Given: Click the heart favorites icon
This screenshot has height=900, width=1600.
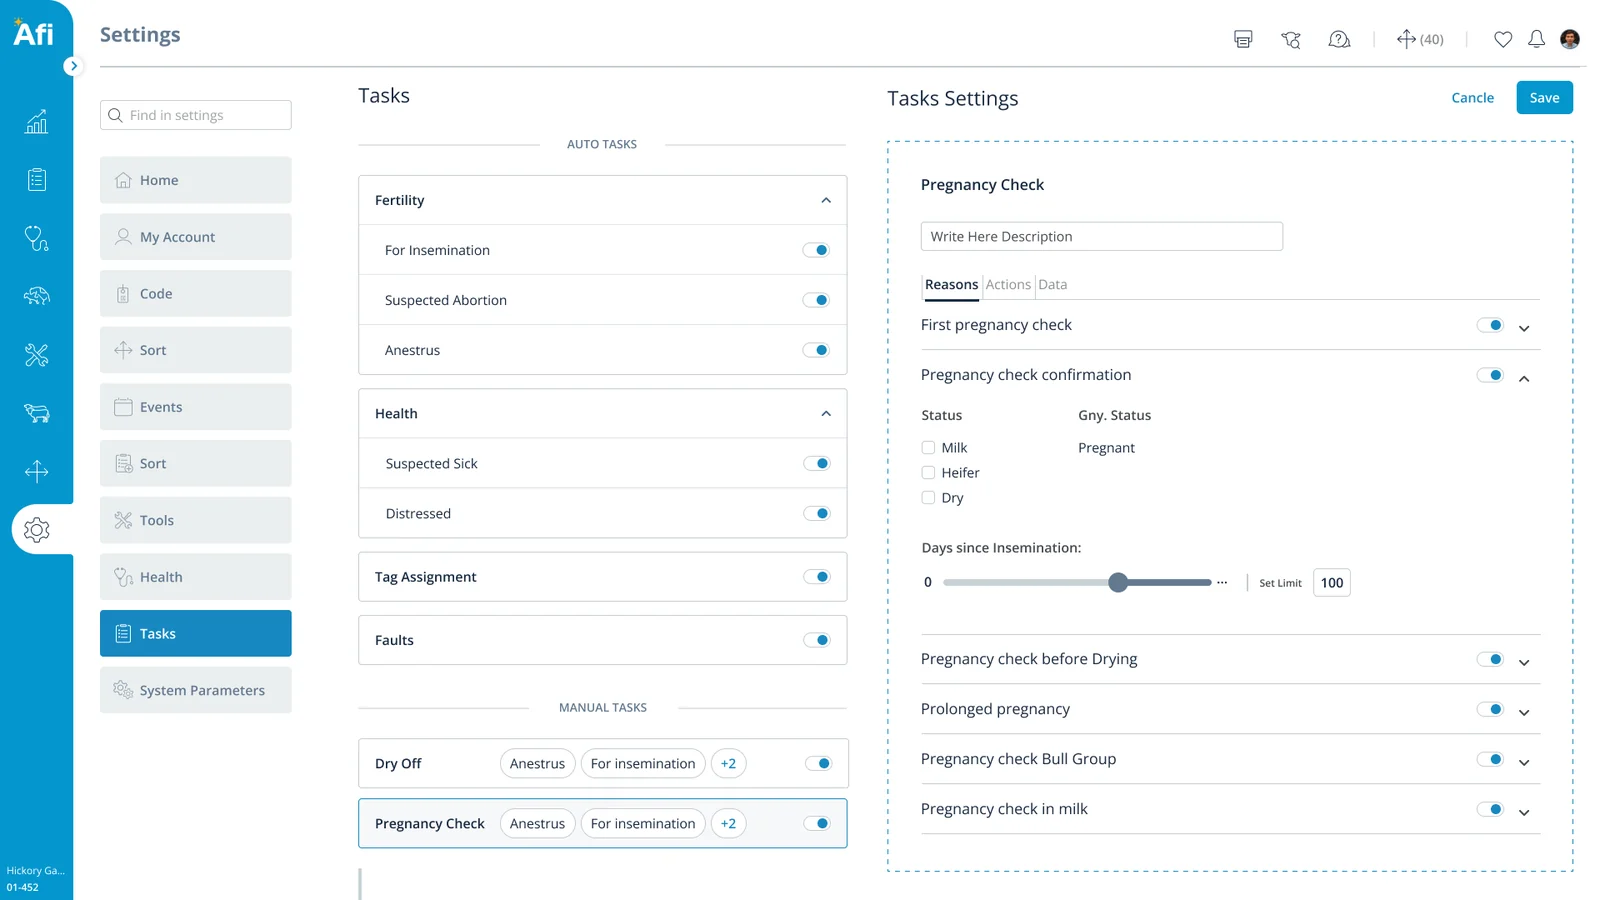Looking at the screenshot, I should [x=1503, y=39].
